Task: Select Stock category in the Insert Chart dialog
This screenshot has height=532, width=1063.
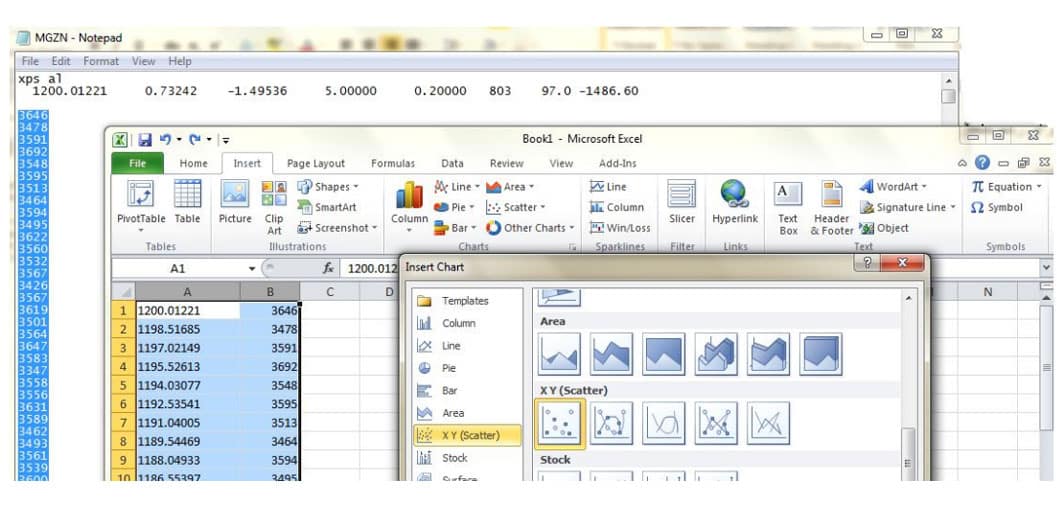Action: point(466,457)
